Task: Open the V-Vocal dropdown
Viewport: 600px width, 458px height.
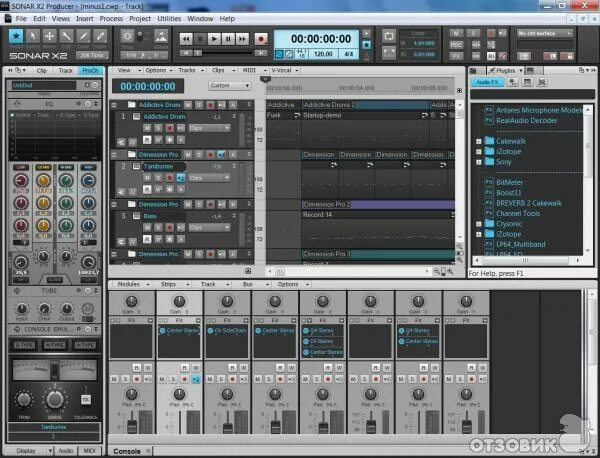Action: click(285, 70)
